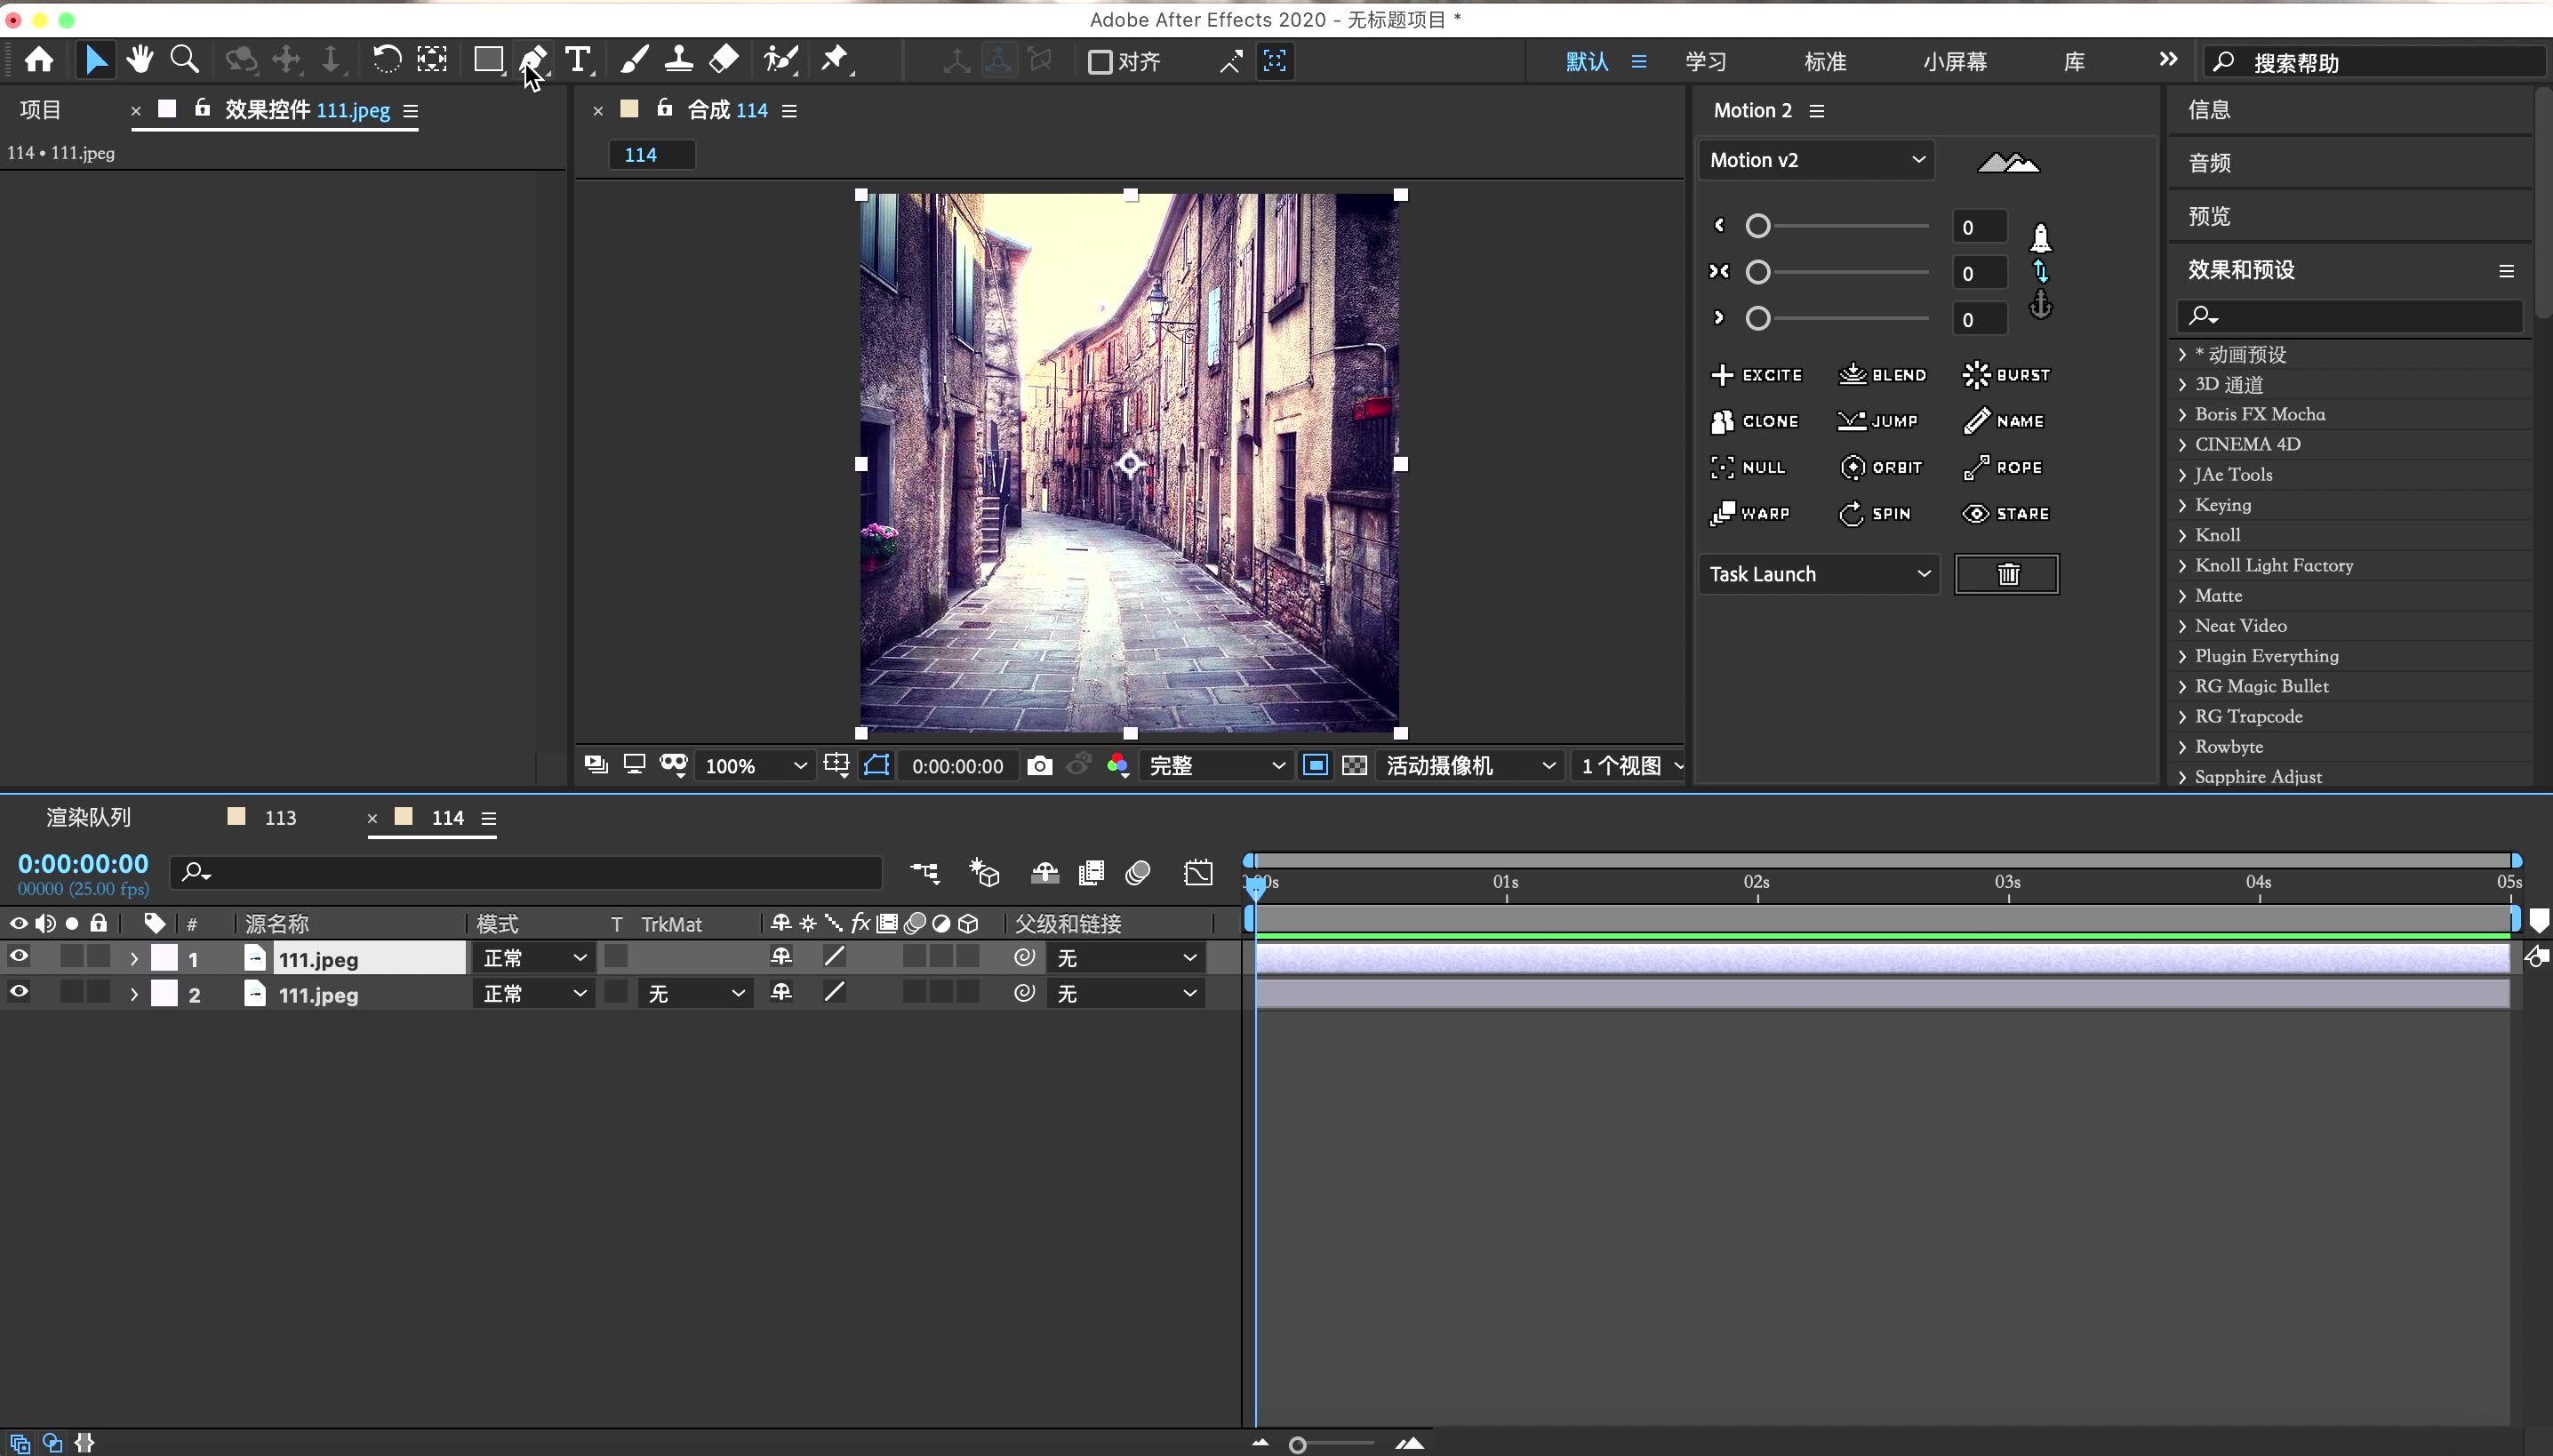This screenshot has height=1456, width=2553.
Task: Click the EXCITE button in Motion 2
Action: click(1757, 375)
